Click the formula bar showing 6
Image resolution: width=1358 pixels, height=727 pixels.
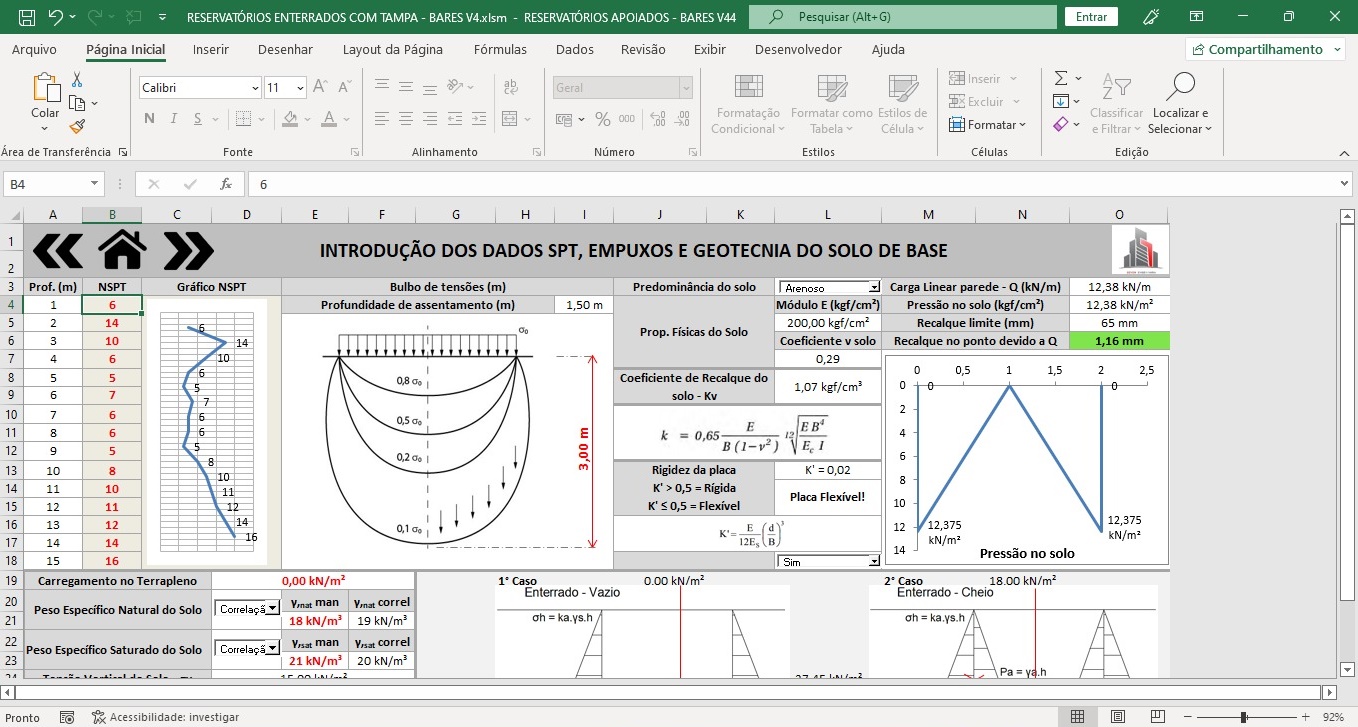pos(795,184)
